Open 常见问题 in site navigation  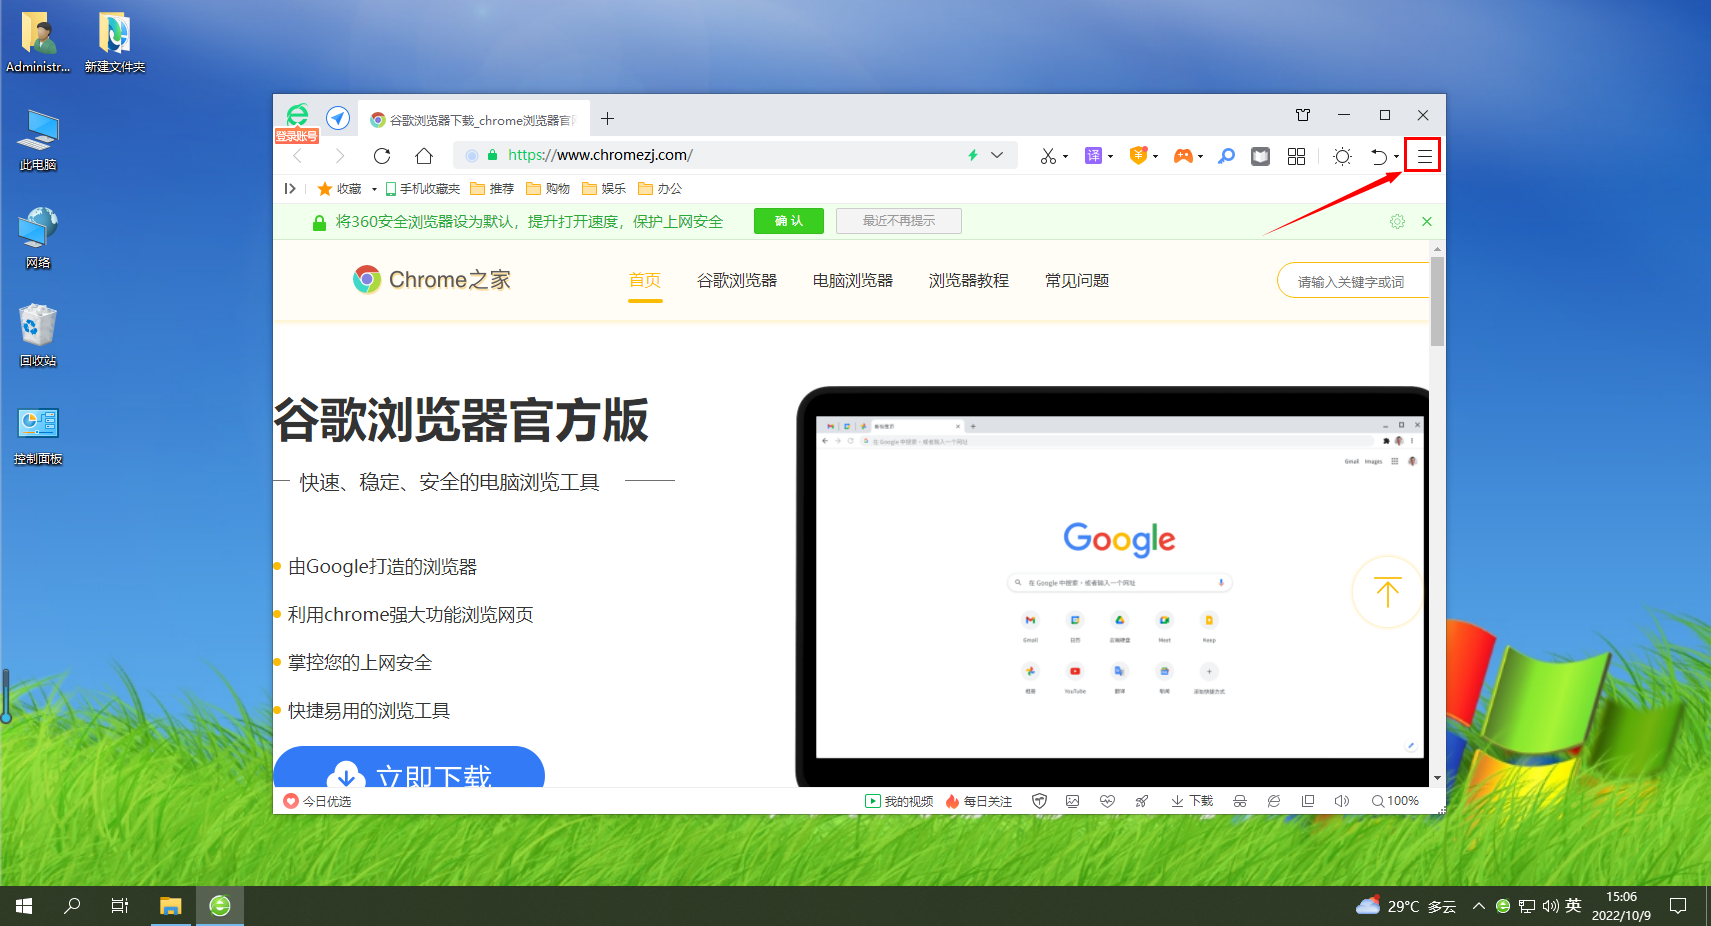[1077, 281]
